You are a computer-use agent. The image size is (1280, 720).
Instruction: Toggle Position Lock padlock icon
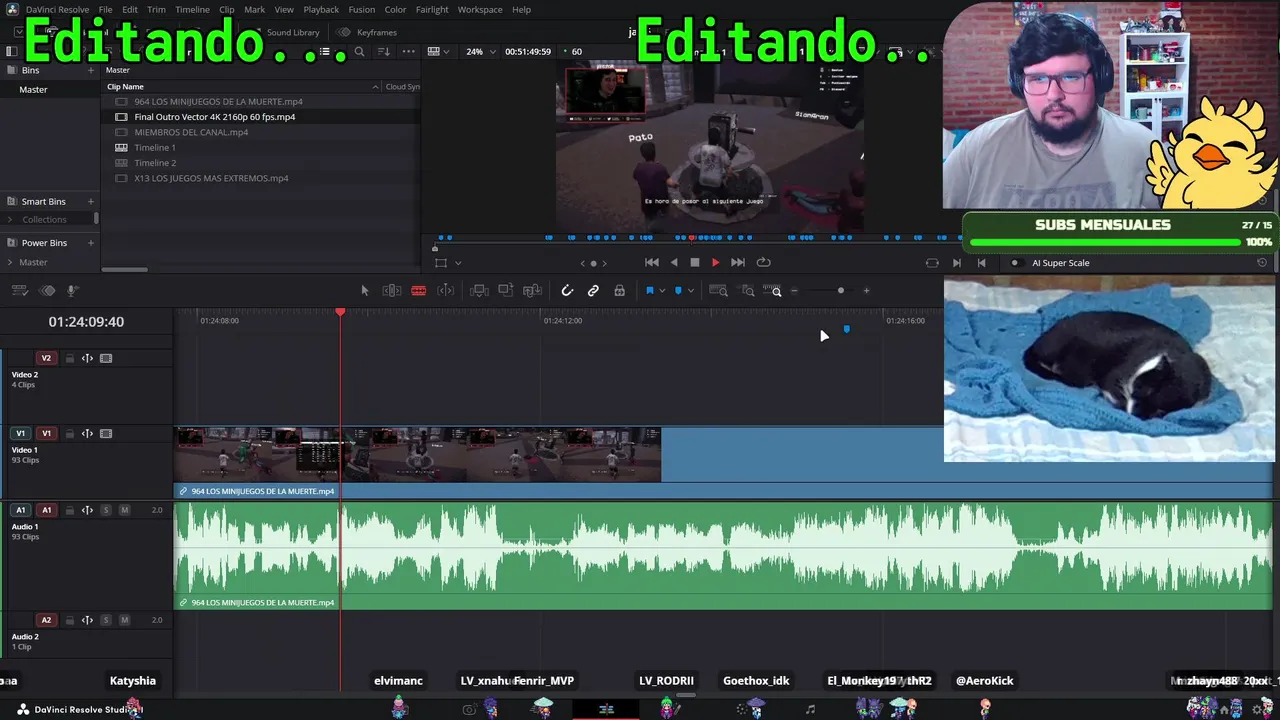click(619, 291)
